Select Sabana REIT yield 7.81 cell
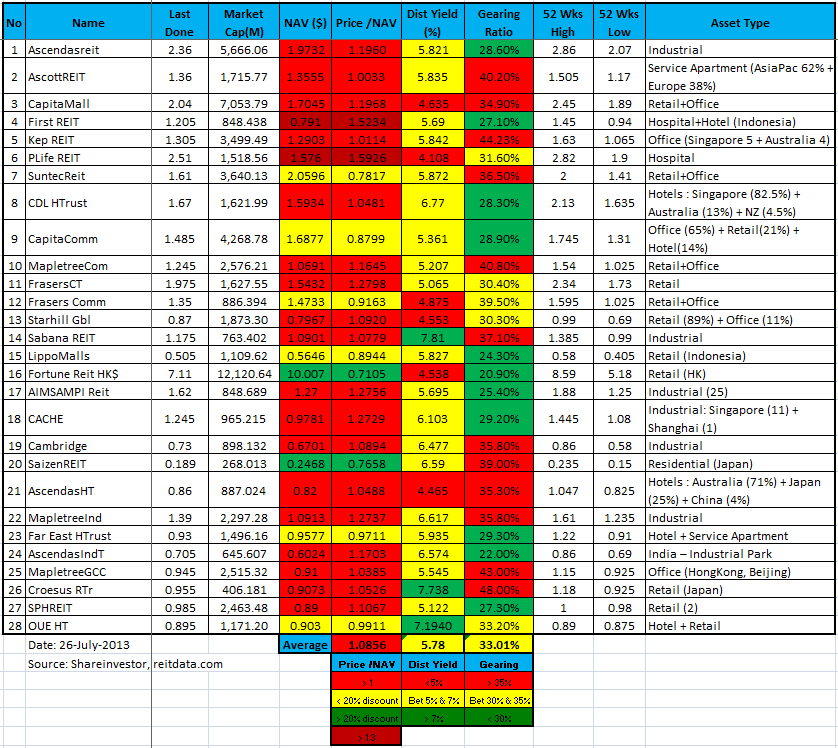This screenshot has width=838, height=748. [432, 338]
